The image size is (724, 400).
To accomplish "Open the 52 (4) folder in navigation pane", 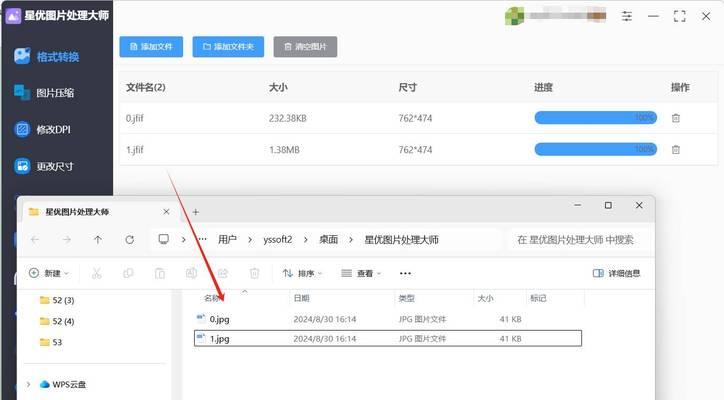I will (57, 321).
